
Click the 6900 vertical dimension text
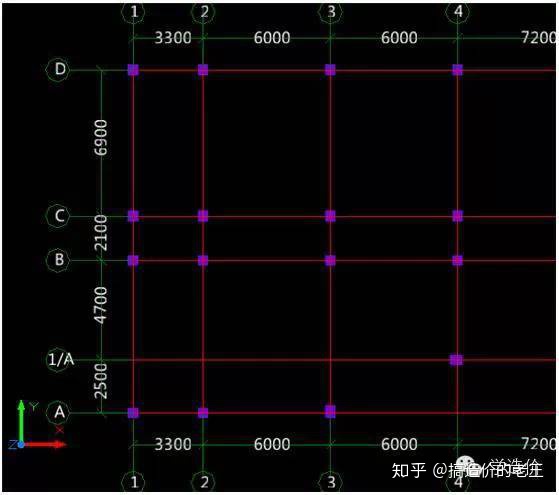pos(101,138)
